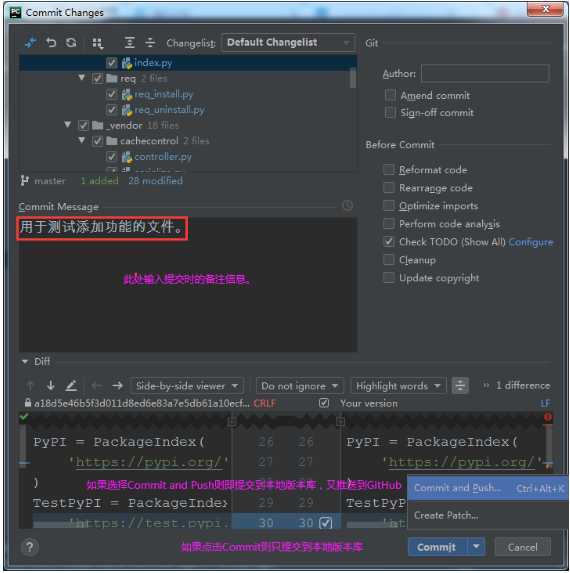This screenshot has width=570, height=573.
Task: Open the commit message history clock icon
Action: [x=348, y=206]
